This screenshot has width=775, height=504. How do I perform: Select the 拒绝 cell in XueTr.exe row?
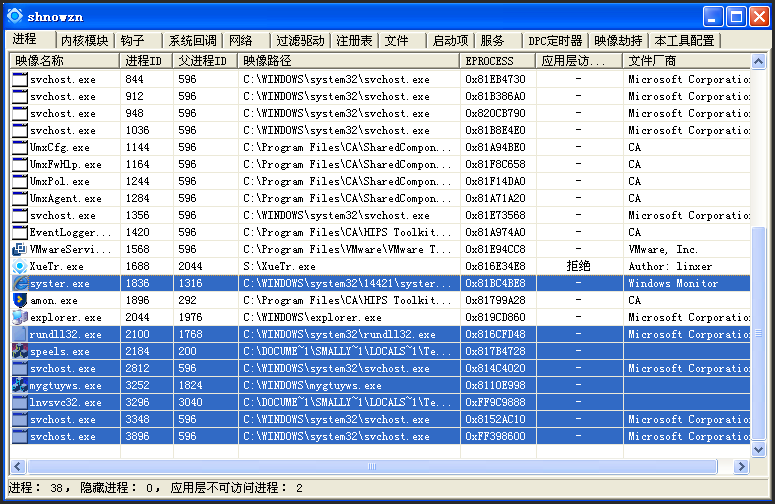coord(578,266)
